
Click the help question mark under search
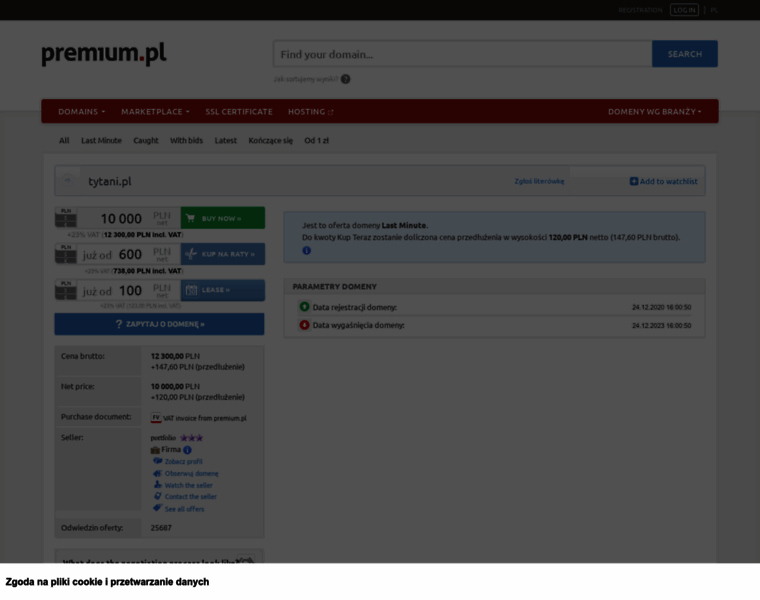click(x=345, y=79)
